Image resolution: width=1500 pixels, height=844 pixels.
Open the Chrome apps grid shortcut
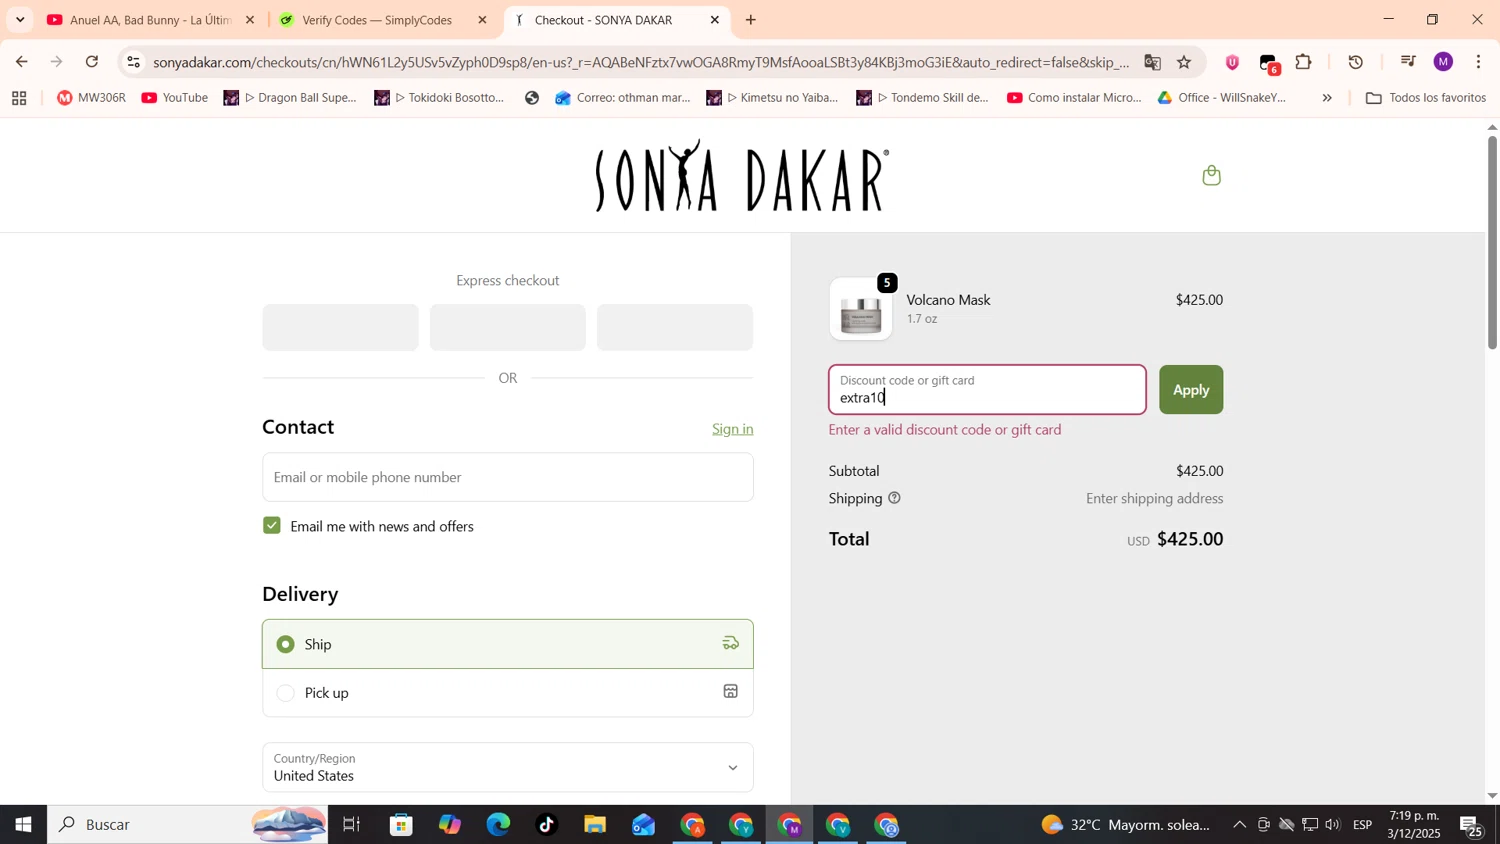pos(19,98)
